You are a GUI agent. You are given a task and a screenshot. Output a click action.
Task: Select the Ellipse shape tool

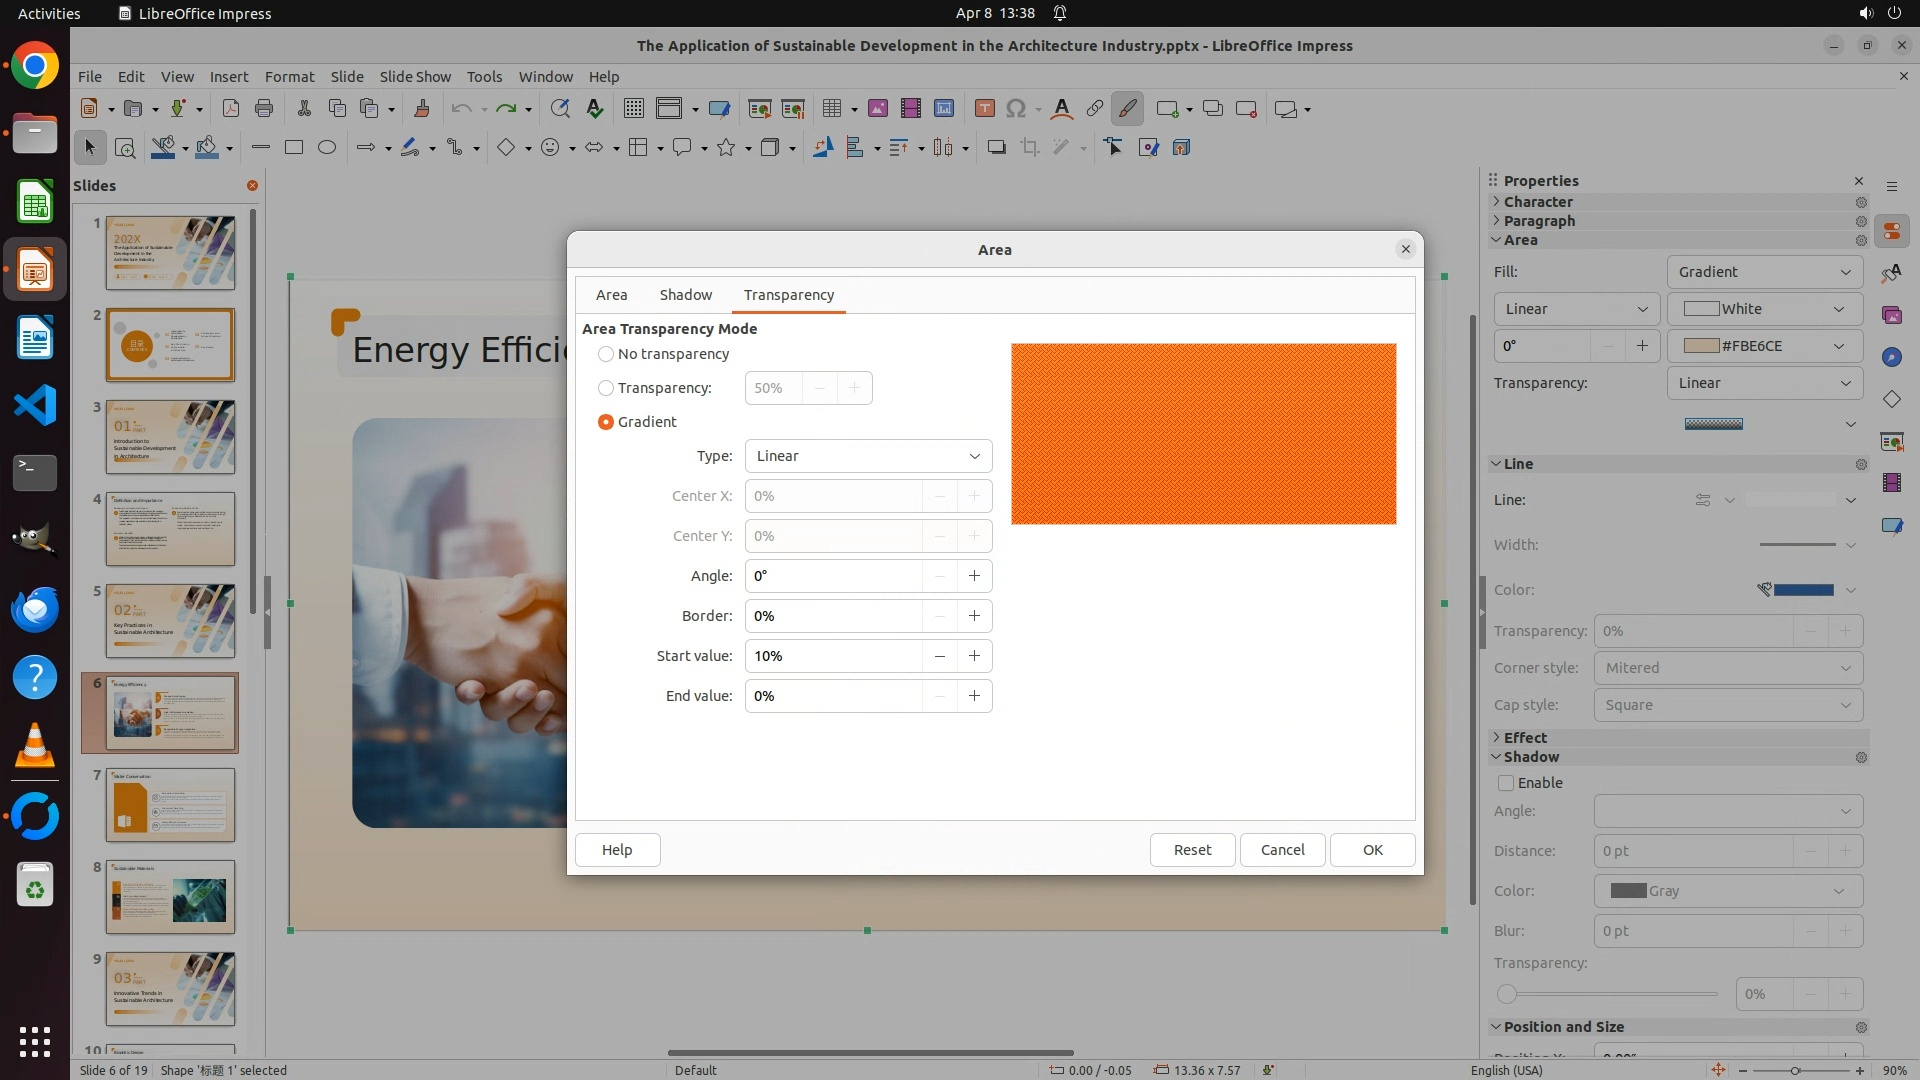(327, 148)
